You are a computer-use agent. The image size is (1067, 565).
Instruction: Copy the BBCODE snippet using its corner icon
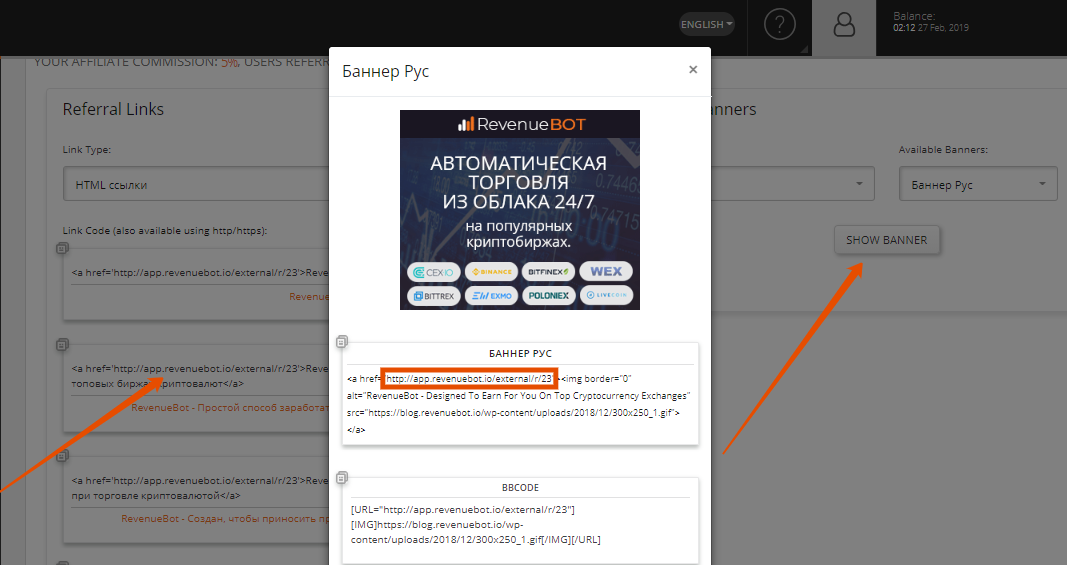[x=341, y=477]
